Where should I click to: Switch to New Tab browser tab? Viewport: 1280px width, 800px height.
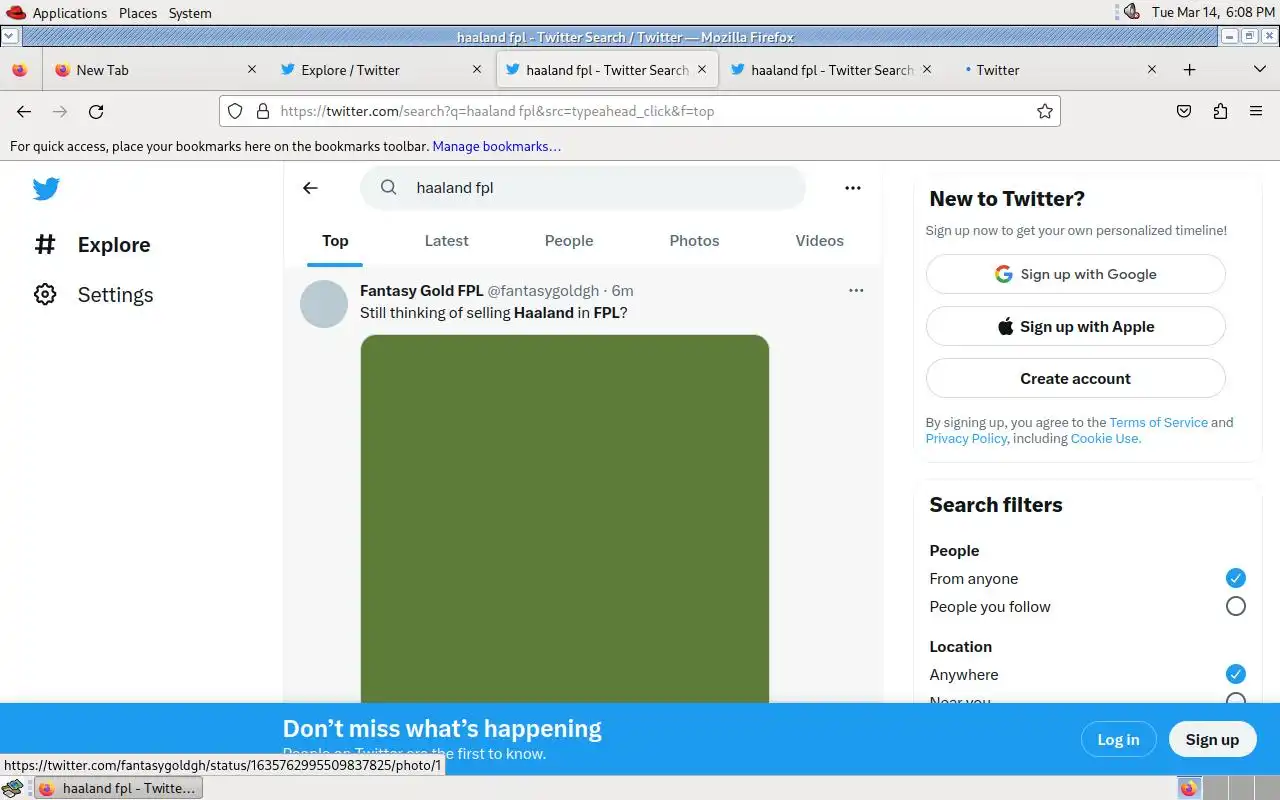pyautogui.click(x=155, y=70)
